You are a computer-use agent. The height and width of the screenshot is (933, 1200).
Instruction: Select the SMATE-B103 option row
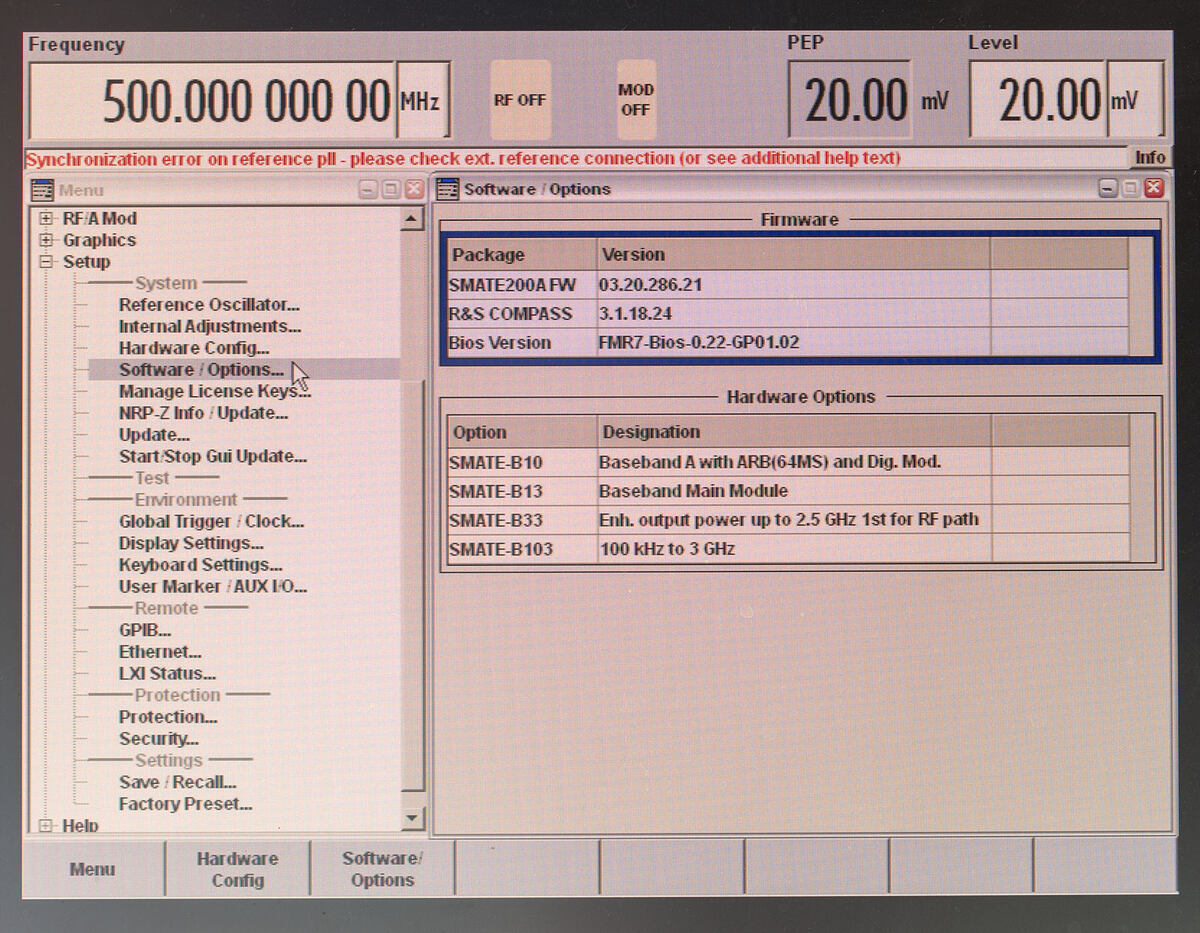click(x=788, y=549)
